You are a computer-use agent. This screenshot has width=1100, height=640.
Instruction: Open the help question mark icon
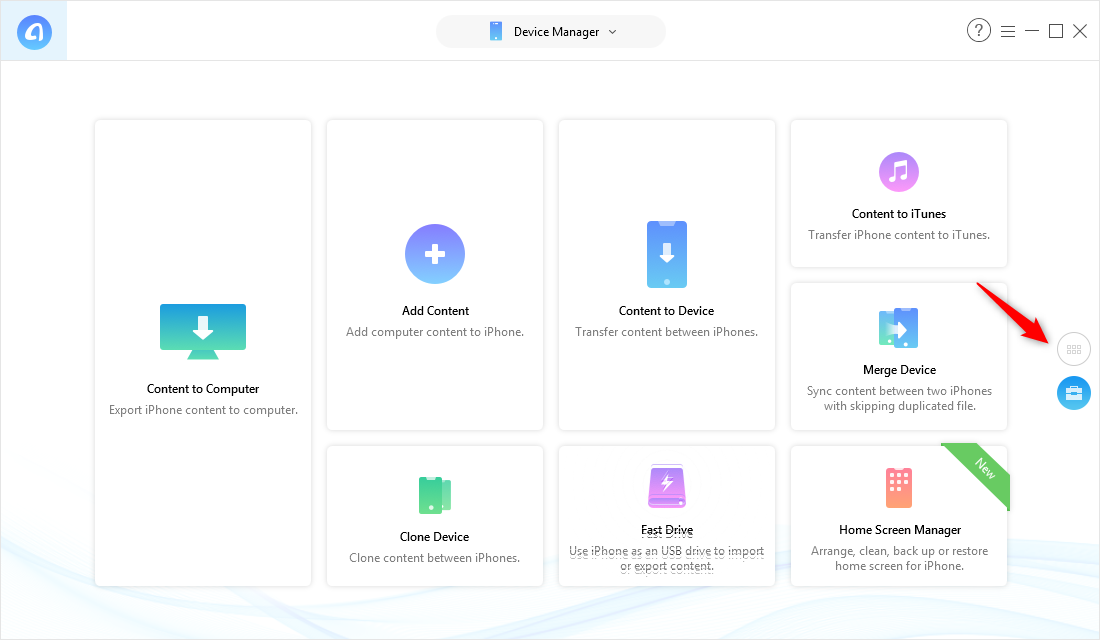click(978, 31)
